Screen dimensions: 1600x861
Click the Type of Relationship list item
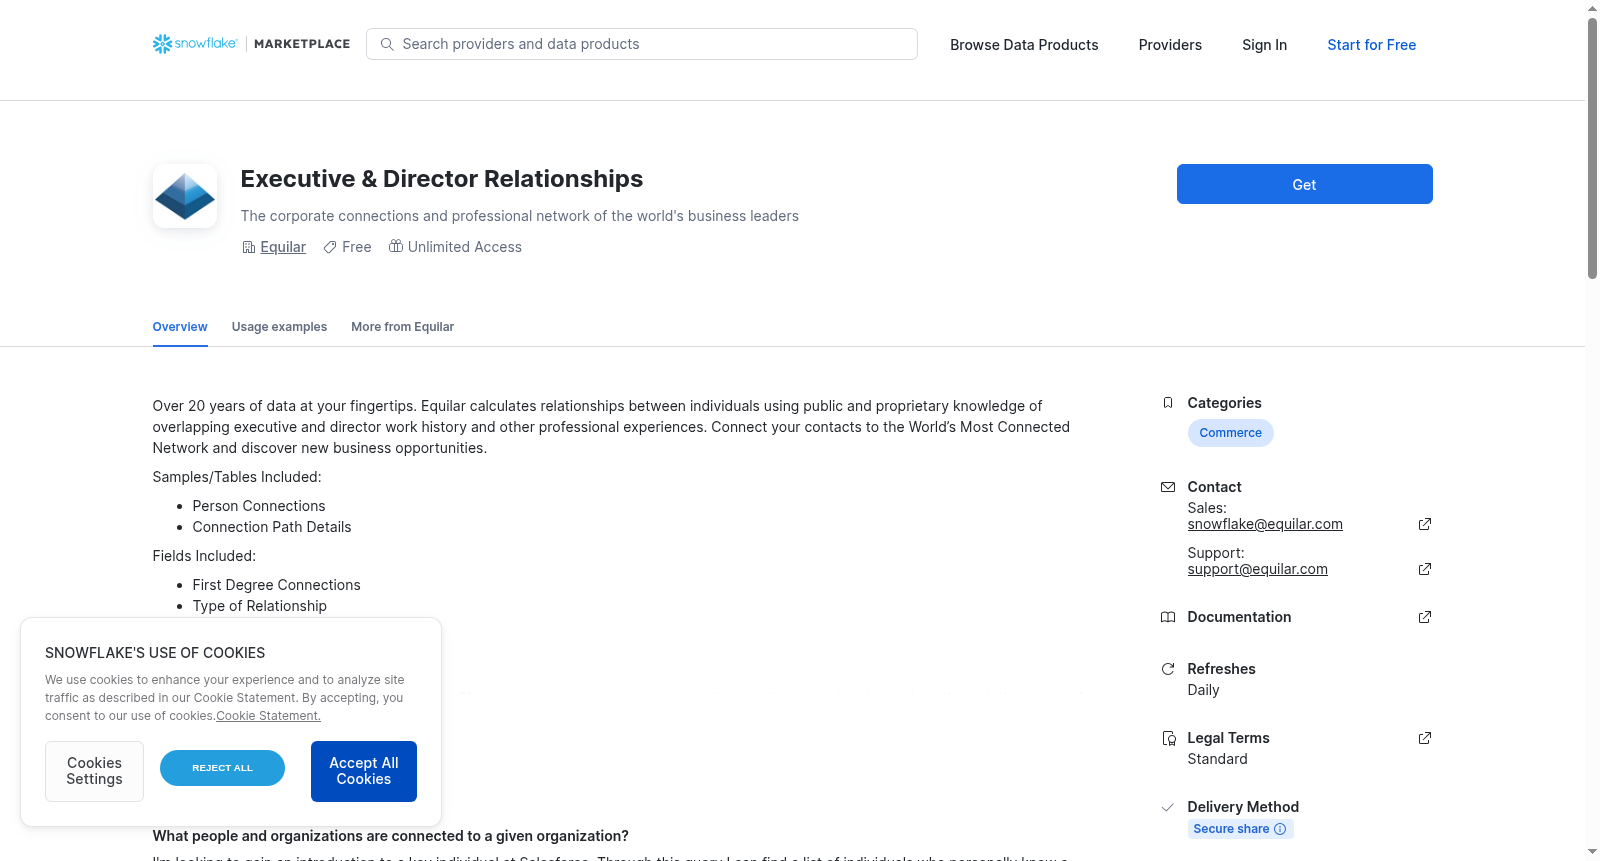pyautogui.click(x=260, y=606)
